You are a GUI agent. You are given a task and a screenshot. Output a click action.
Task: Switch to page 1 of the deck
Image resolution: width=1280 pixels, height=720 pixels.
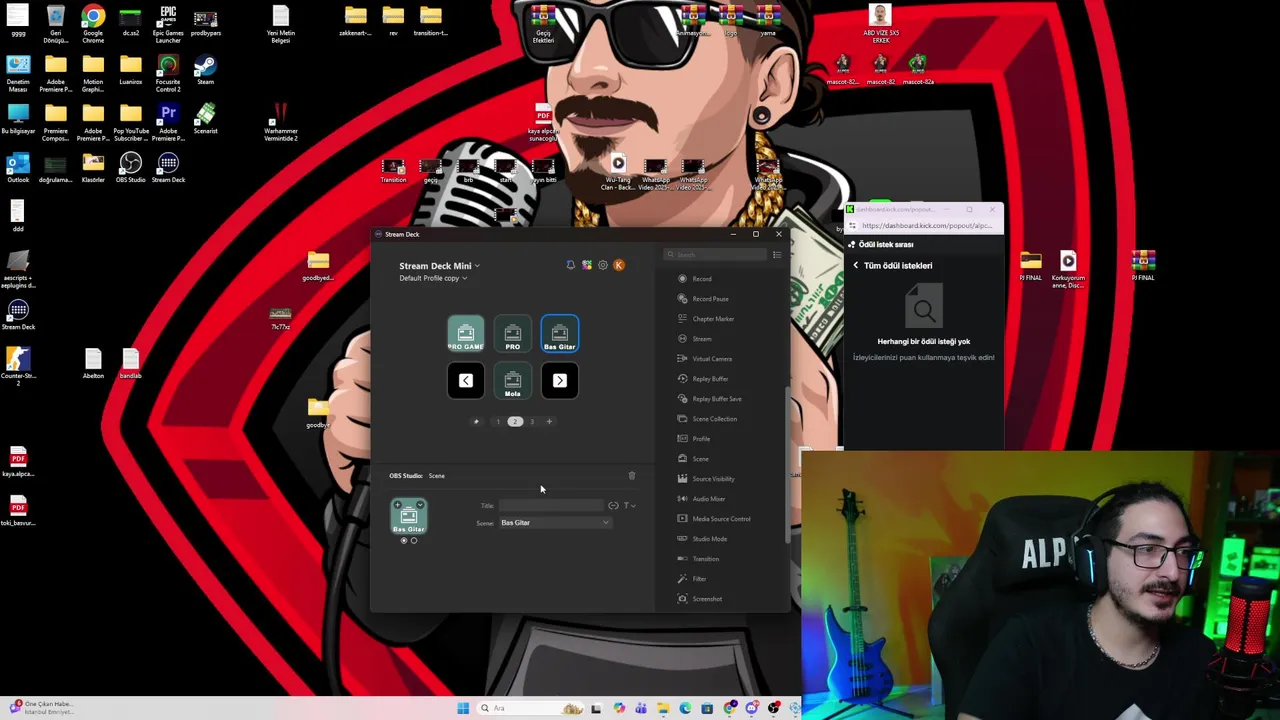(x=498, y=422)
